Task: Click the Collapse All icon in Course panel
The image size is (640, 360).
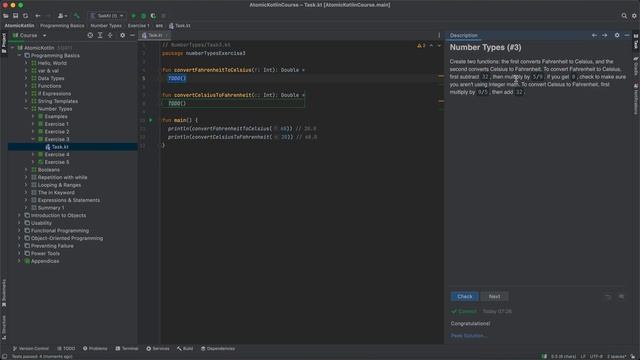Action: tap(110, 36)
